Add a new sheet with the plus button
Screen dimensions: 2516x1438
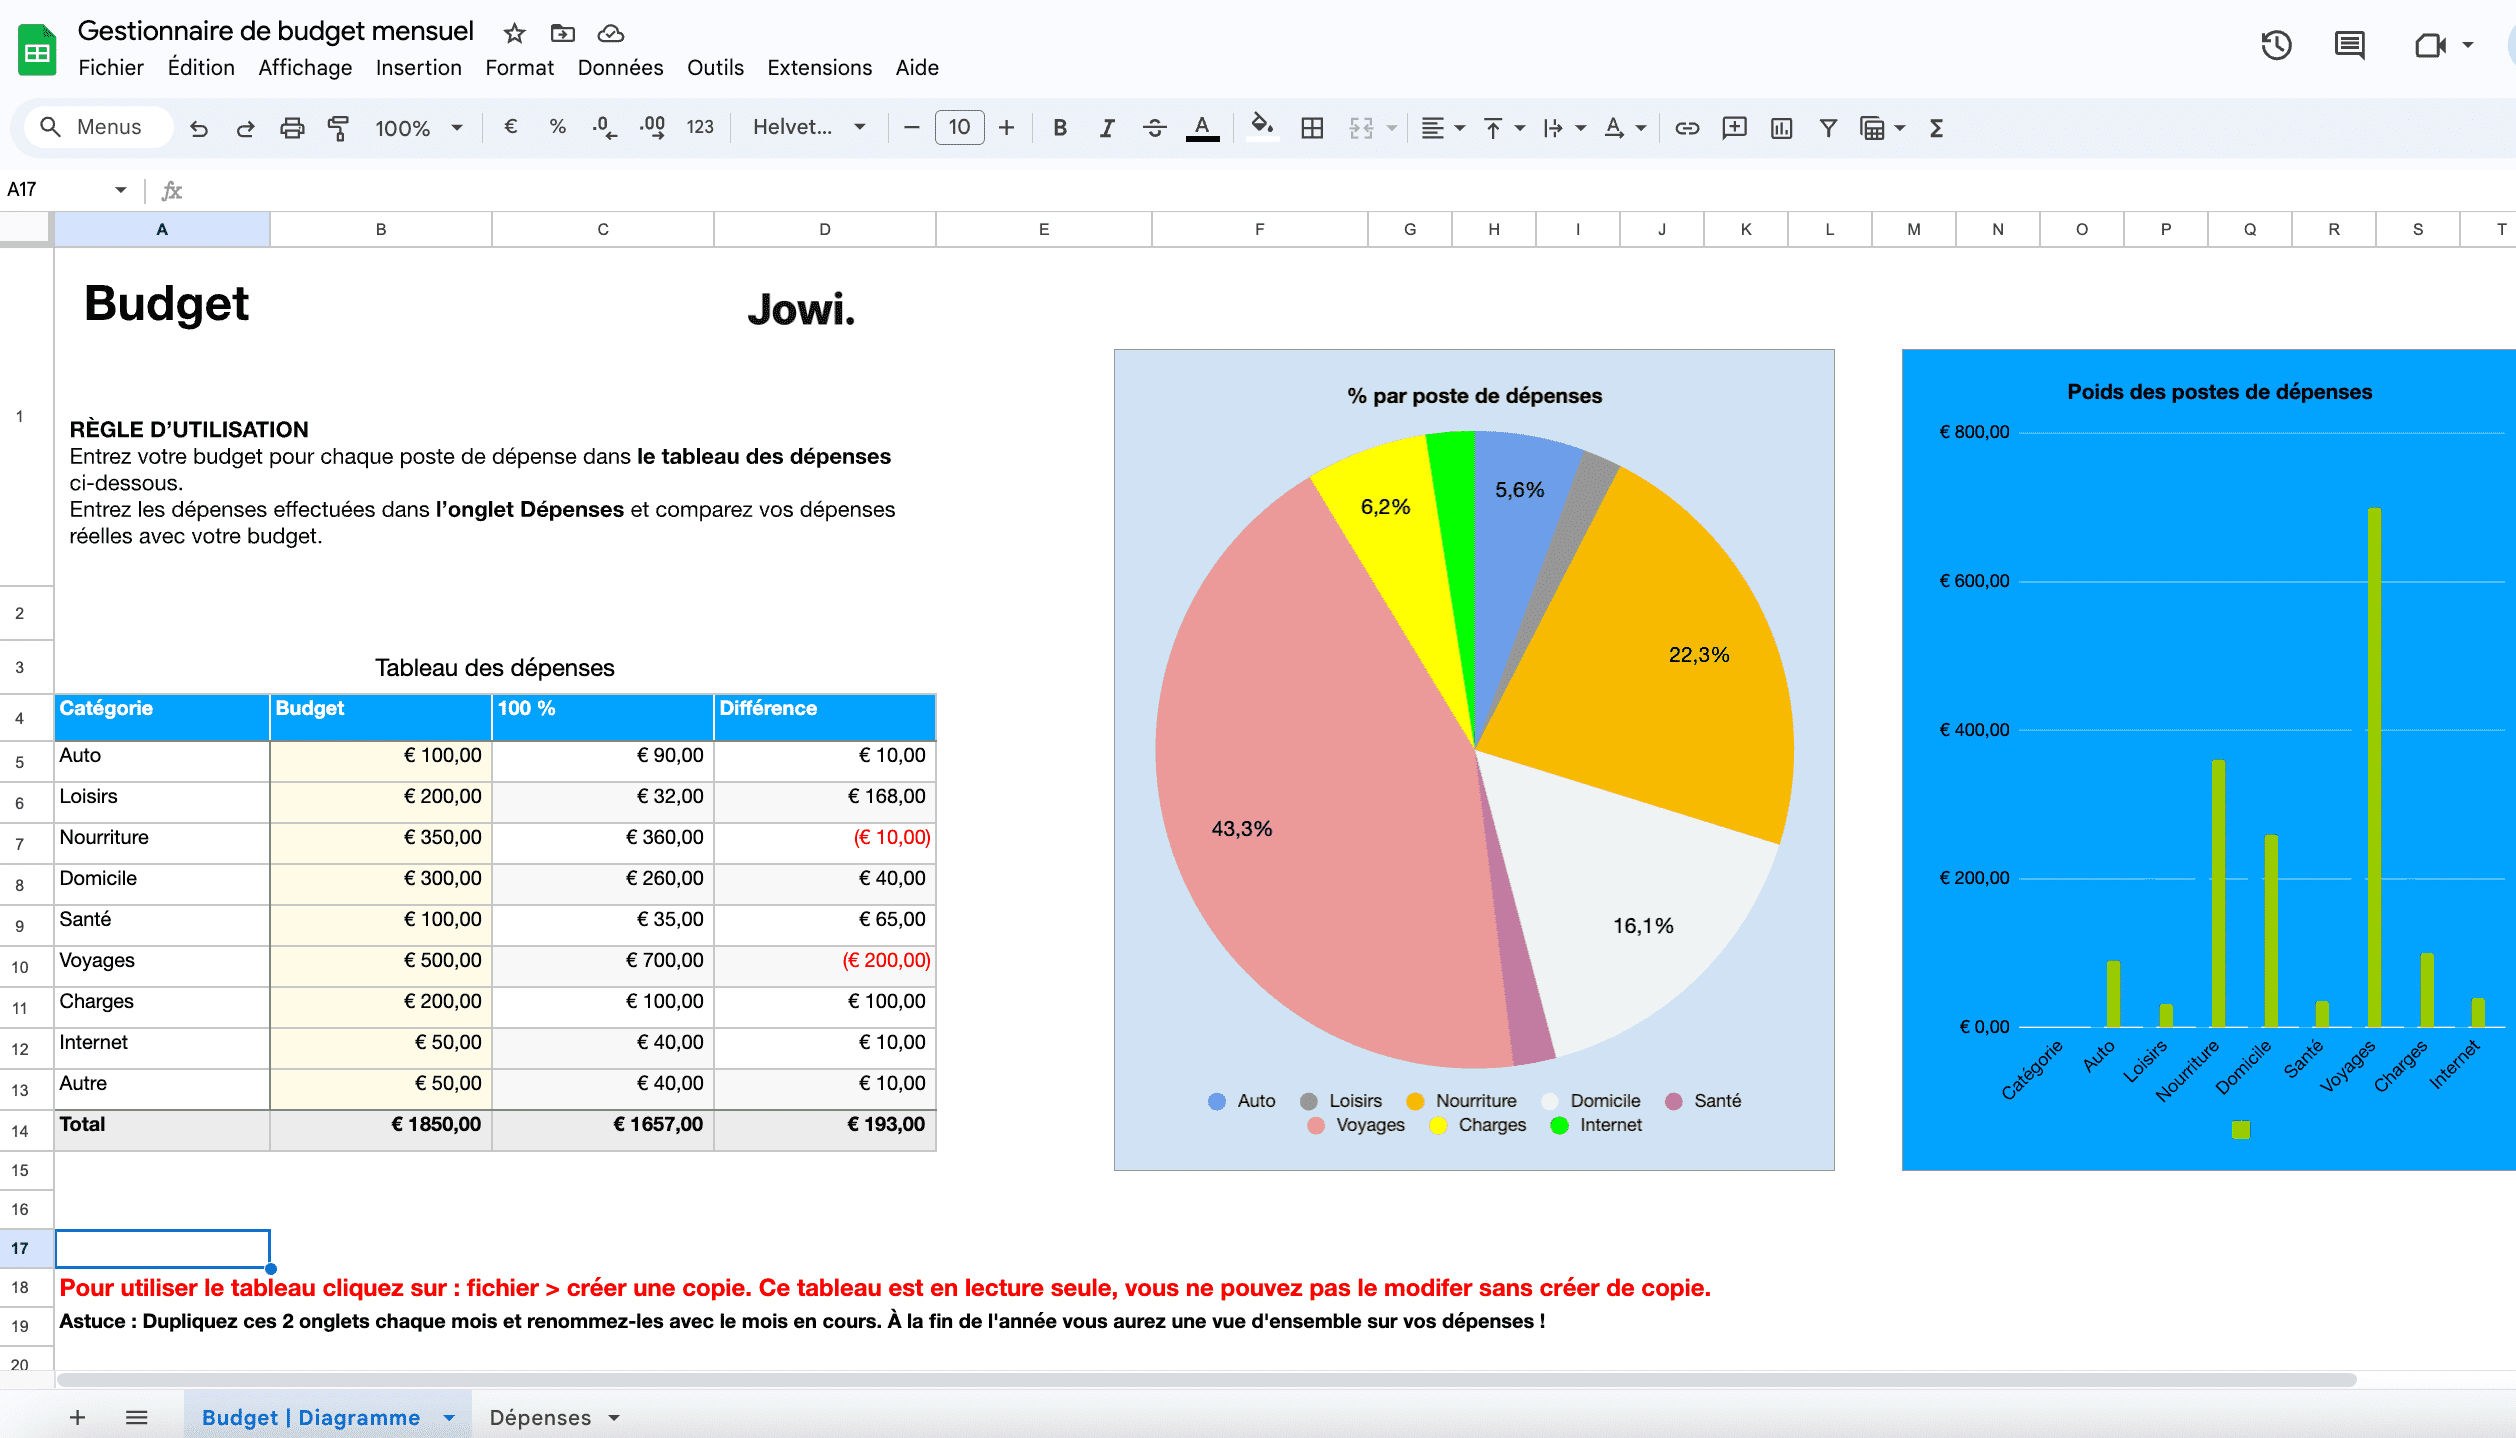click(x=77, y=1417)
